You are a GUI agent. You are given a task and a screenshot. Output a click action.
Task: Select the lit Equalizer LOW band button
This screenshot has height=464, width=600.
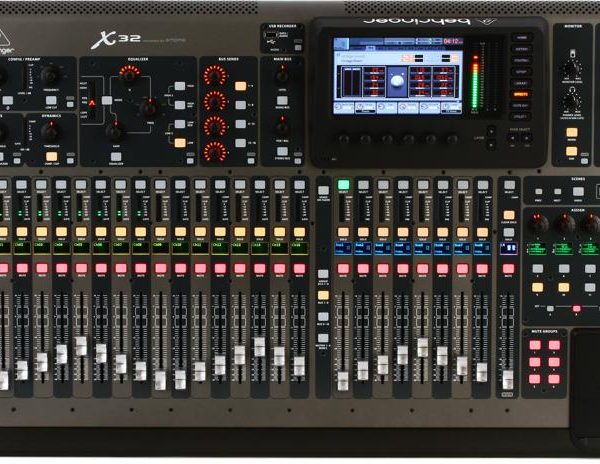[x=180, y=143]
